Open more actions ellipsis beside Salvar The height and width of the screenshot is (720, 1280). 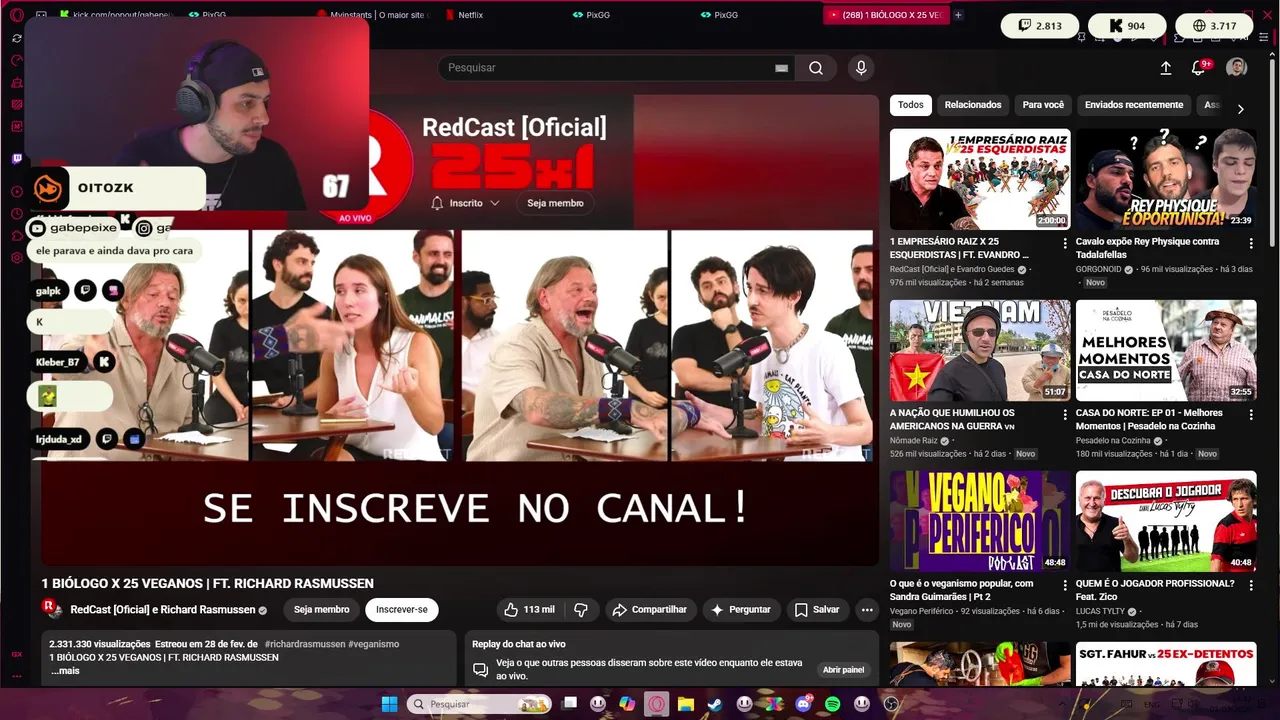[867, 610]
